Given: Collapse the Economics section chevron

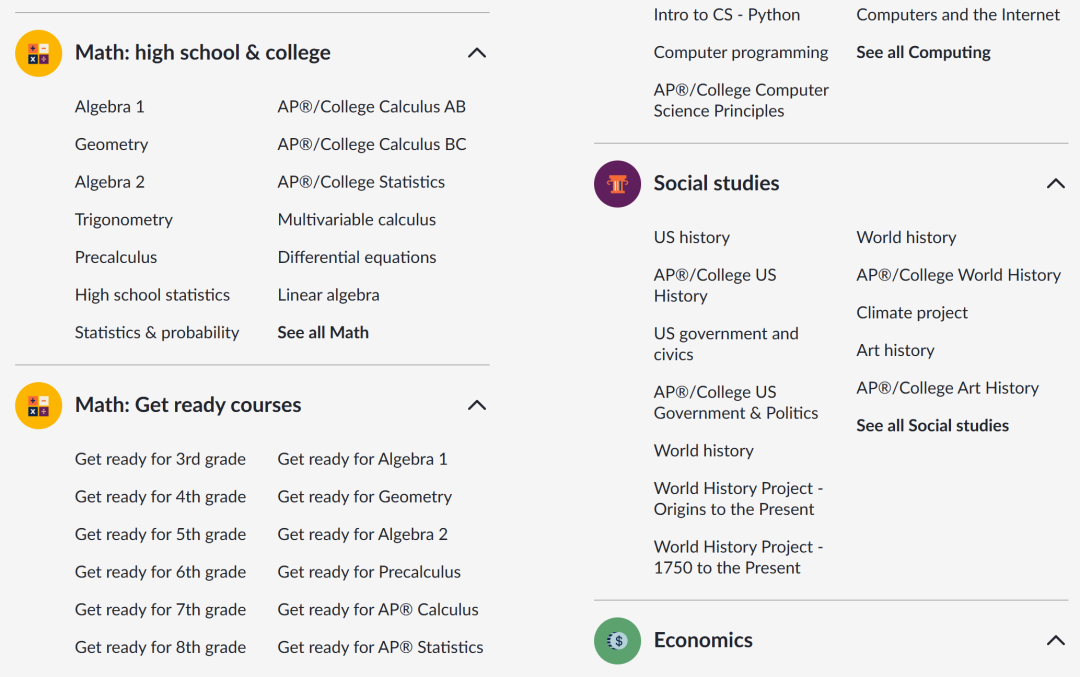Looking at the screenshot, I should (x=1055, y=640).
